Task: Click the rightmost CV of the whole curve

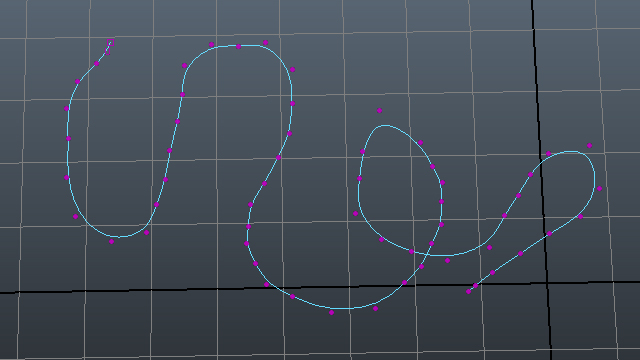Action: [x=599, y=189]
